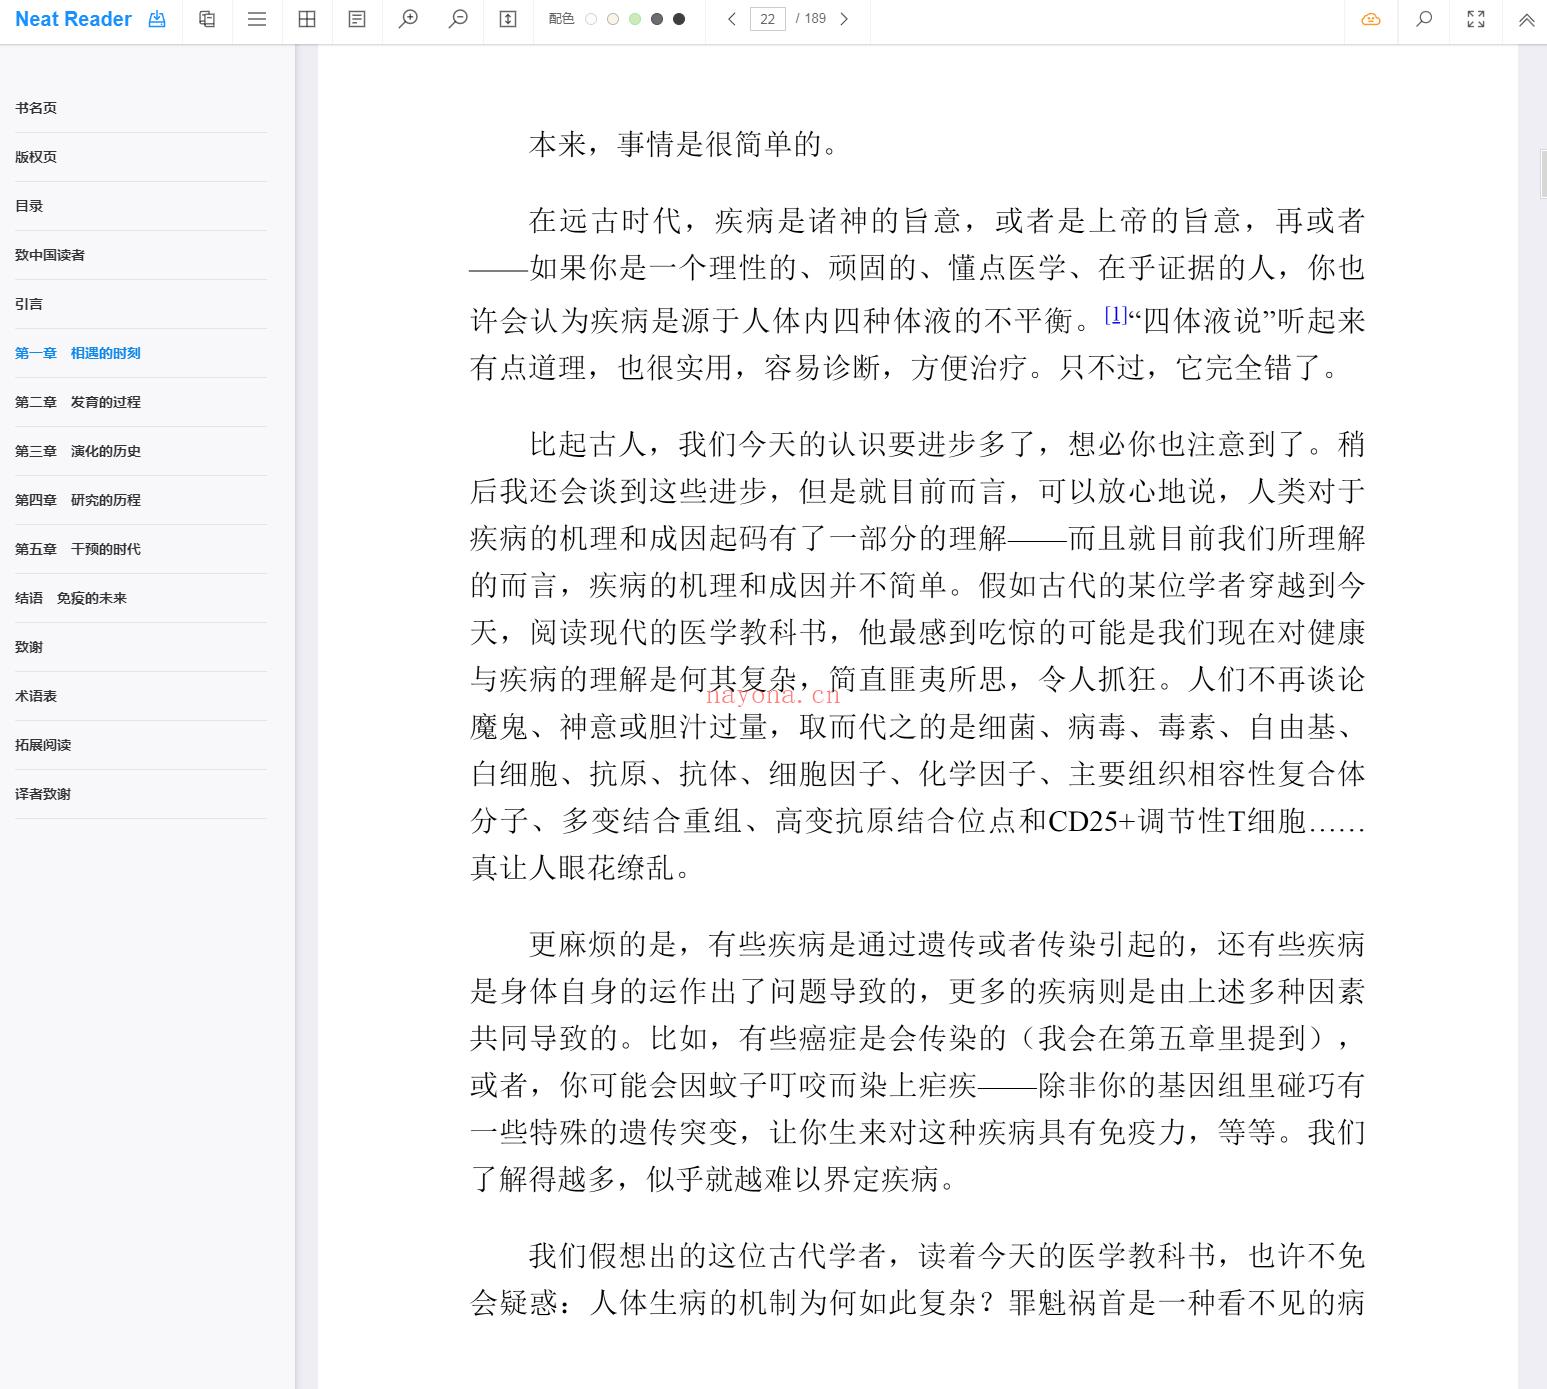Go to the next page arrow
Viewport: 1547px width, 1389px height.
tap(844, 19)
